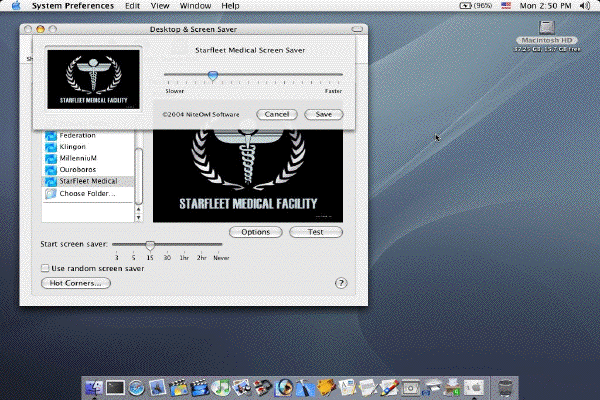600x400 pixels.
Task: Click the Klingon screen saver icon
Action: [x=51, y=147]
